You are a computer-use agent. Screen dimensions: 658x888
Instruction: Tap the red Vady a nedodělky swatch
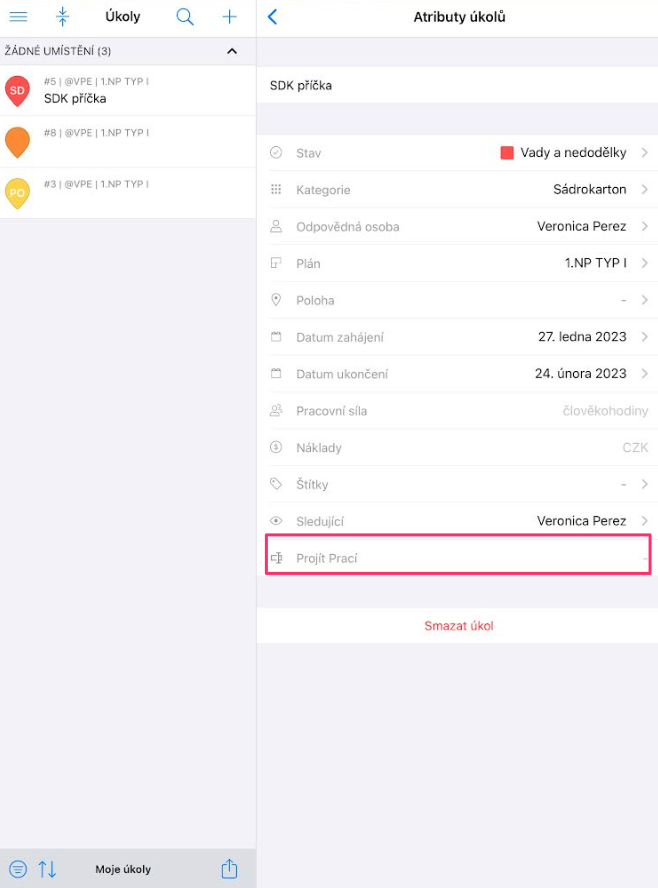[x=507, y=152]
